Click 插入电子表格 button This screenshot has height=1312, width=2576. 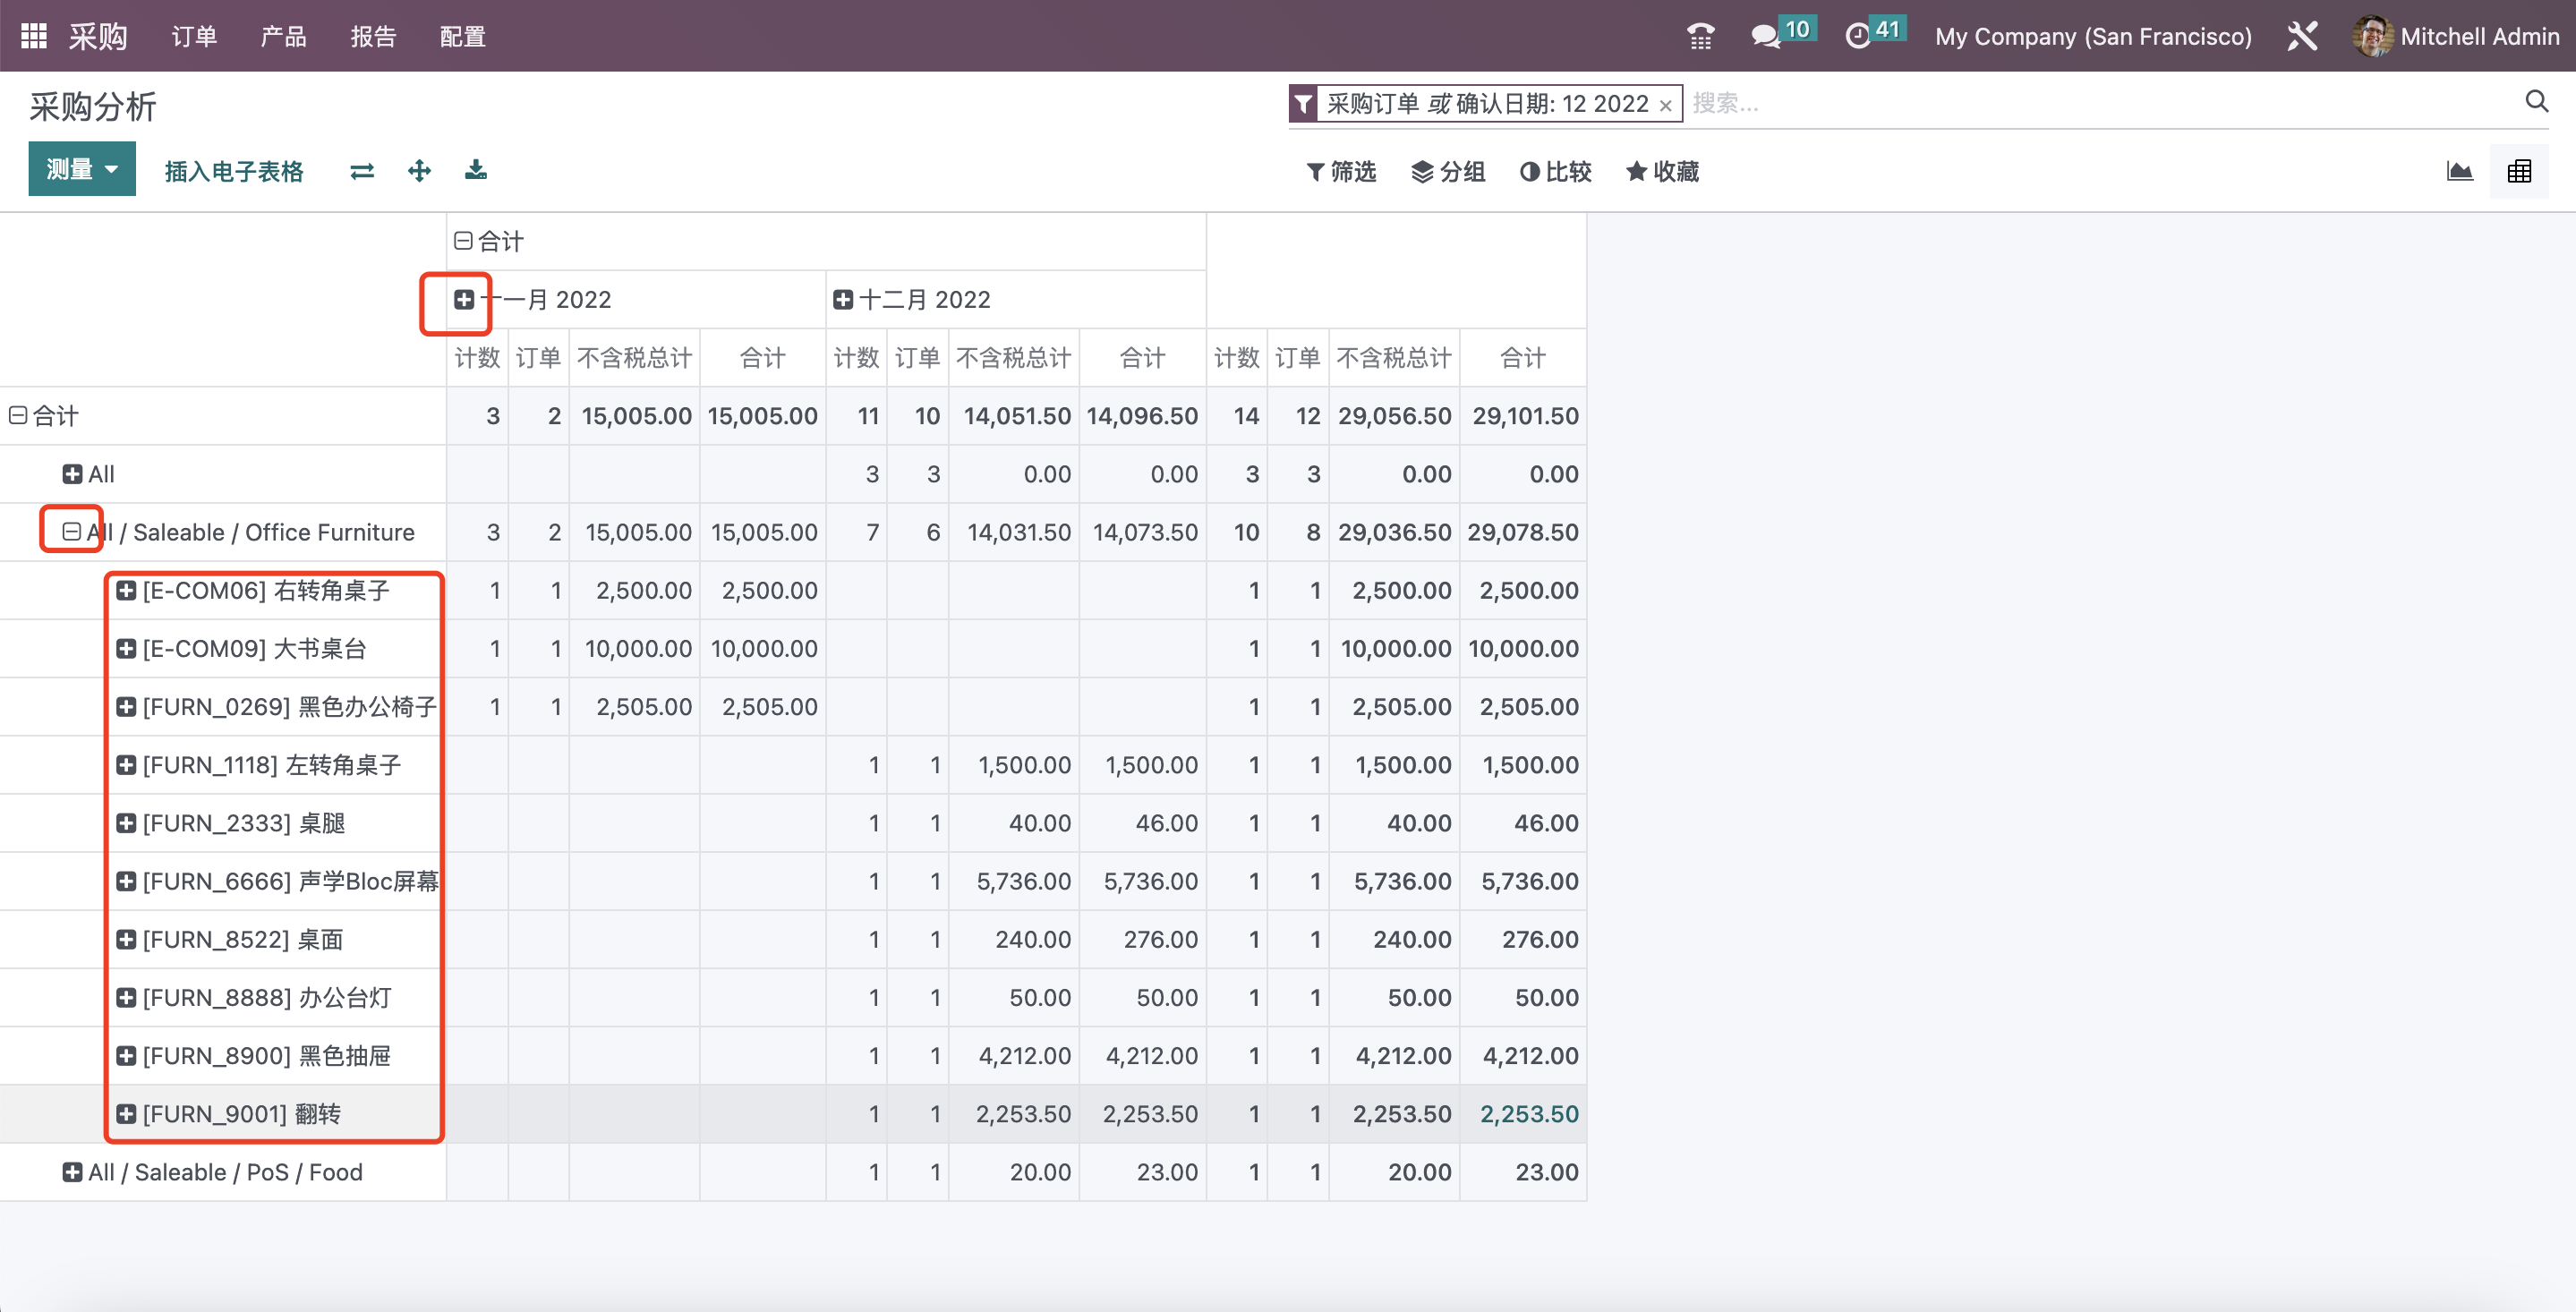tap(234, 171)
